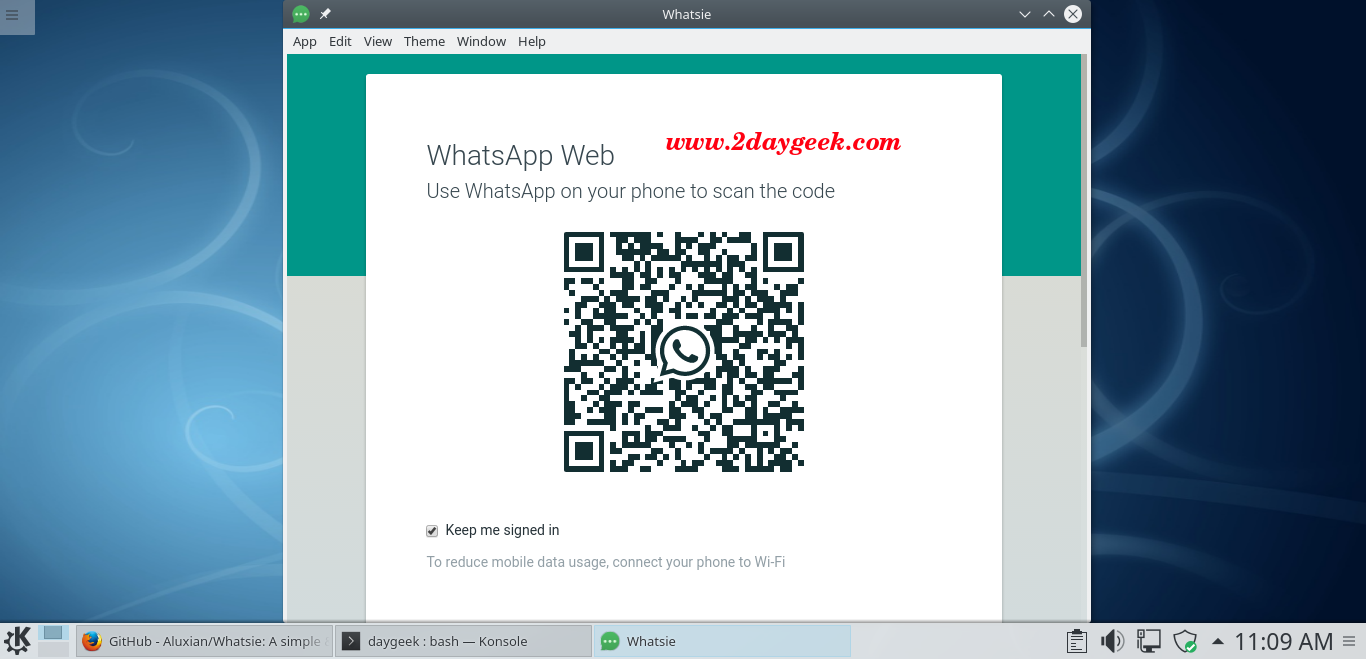Pin the Whatsie window with the pin icon

325,14
